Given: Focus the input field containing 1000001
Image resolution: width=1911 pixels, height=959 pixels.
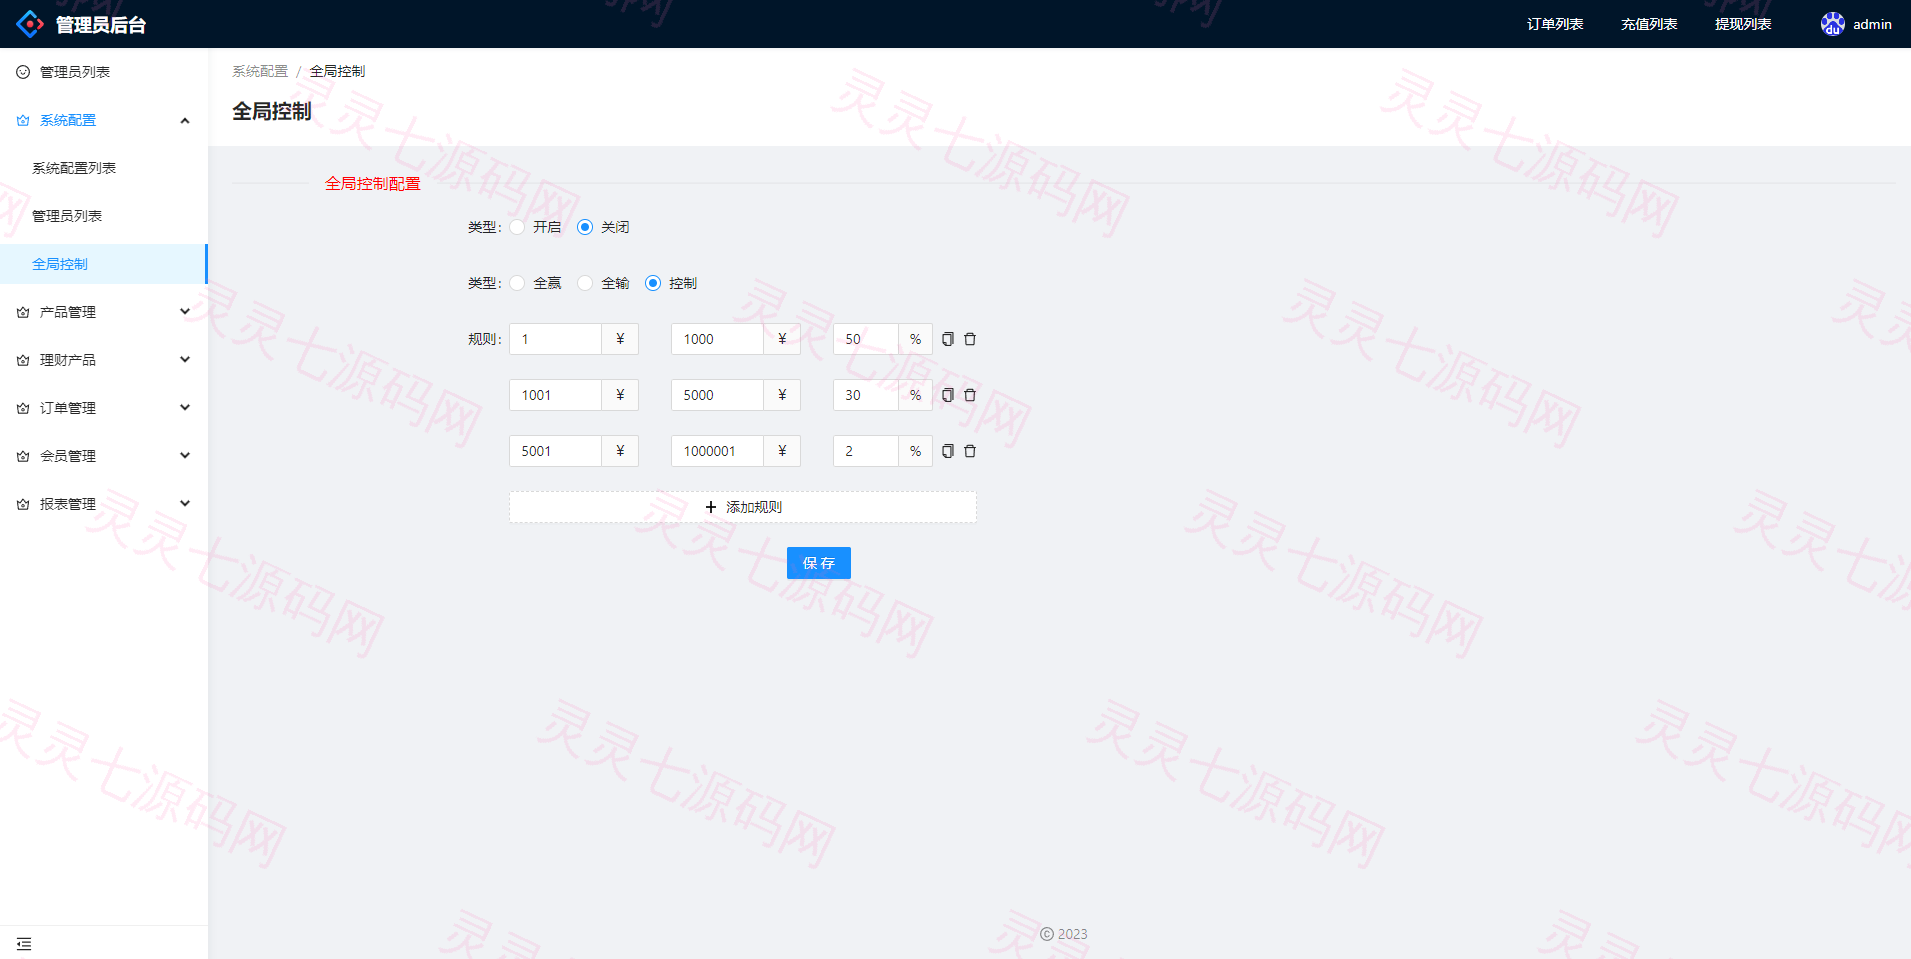Looking at the screenshot, I should 717,451.
